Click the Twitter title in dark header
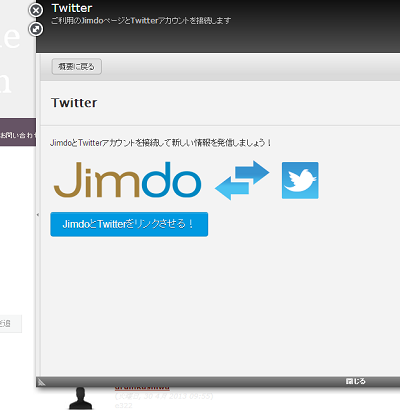Image resolution: width=400 pixels, height=410 pixels. [72, 8]
